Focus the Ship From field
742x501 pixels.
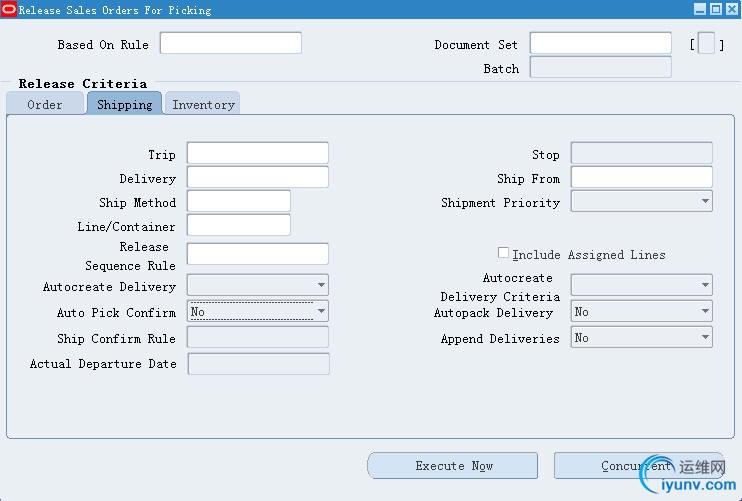tap(642, 177)
